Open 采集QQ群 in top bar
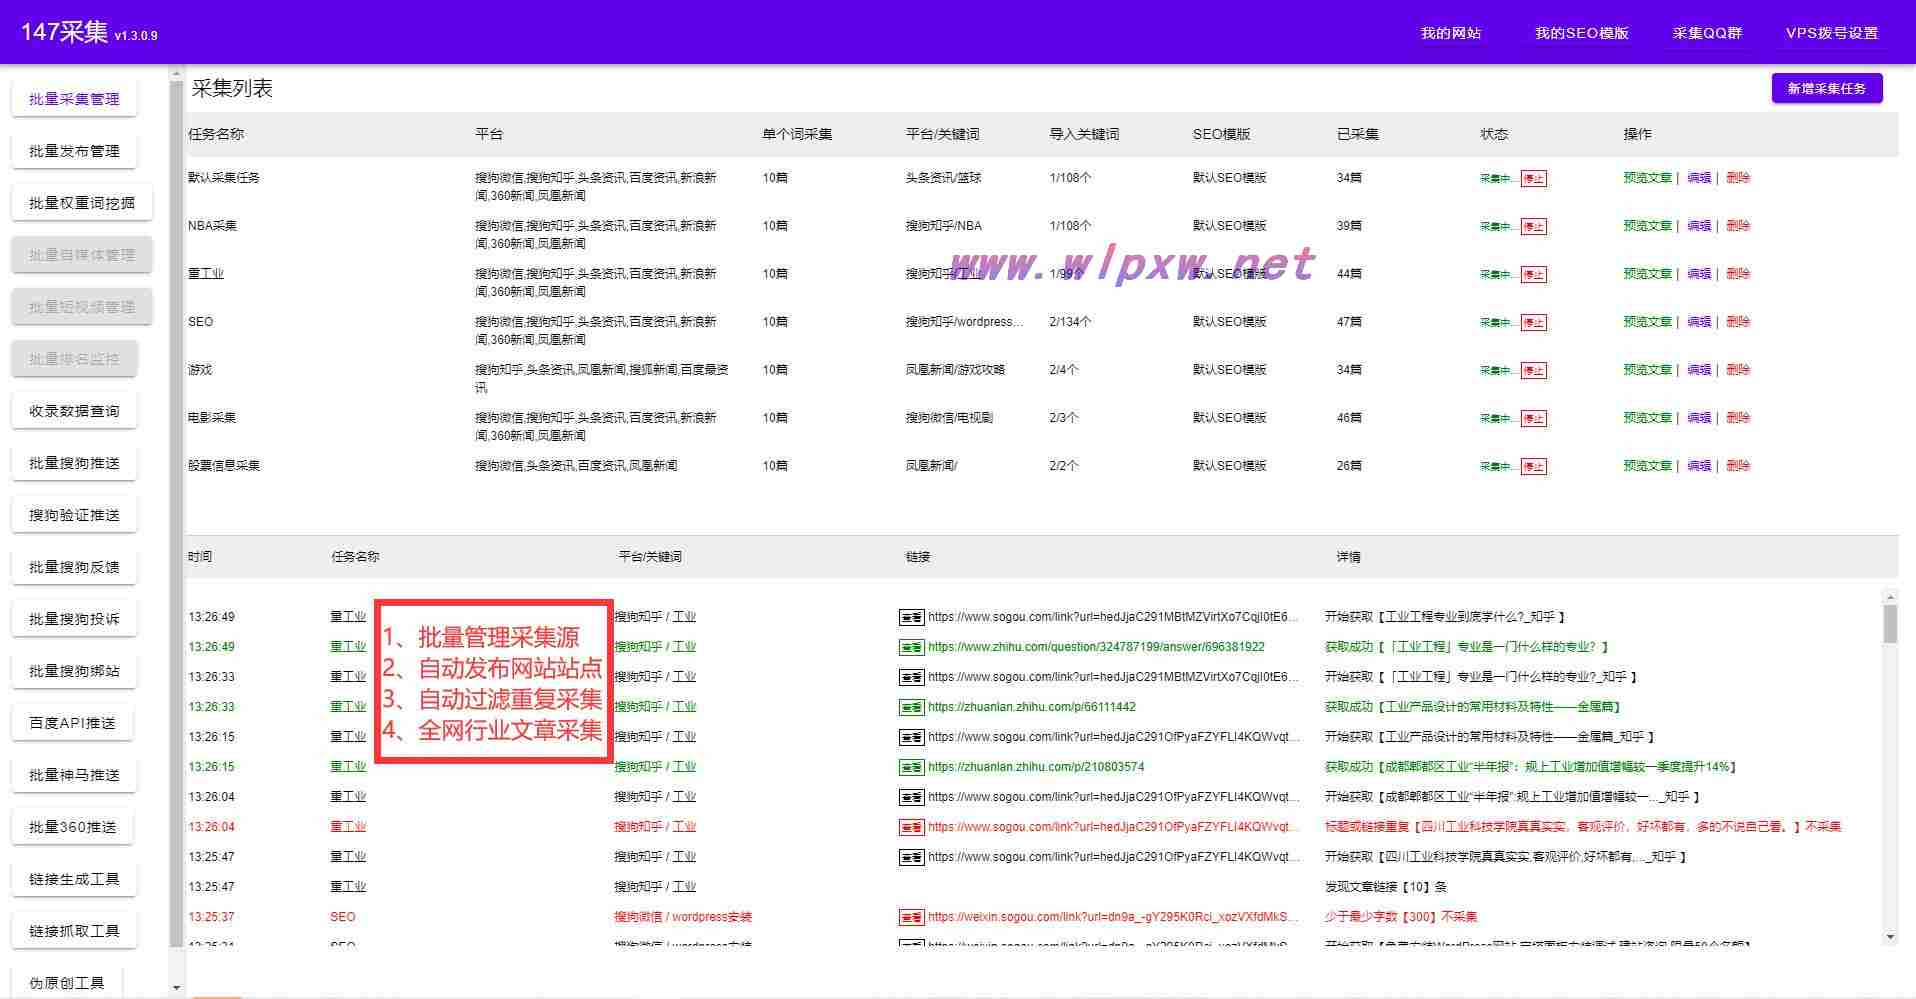This screenshot has height=999, width=1916. [x=1707, y=33]
